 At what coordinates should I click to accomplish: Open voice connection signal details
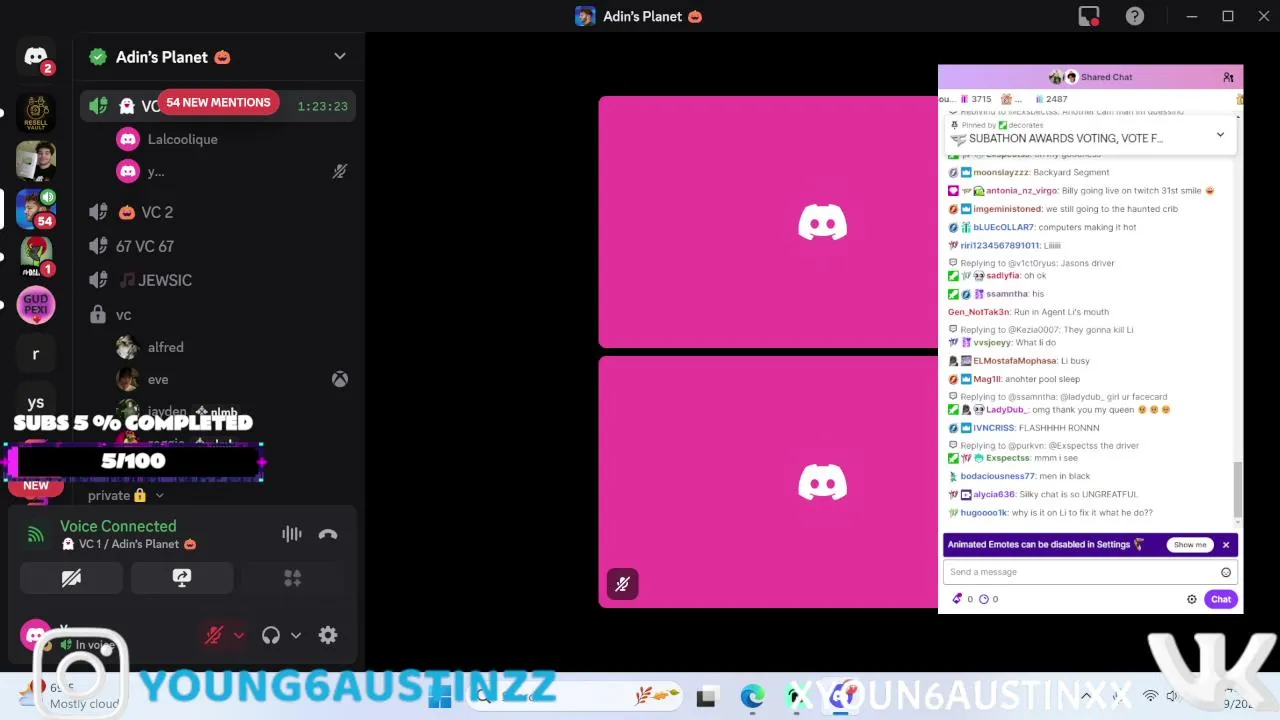[x=36, y=535]
